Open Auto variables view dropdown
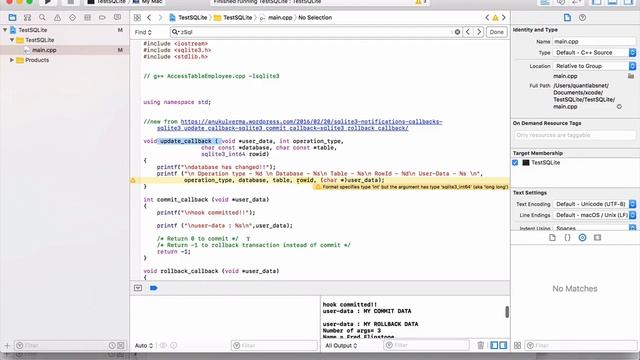The height and width of the screenshot is (360, 640). coord(144,346)
